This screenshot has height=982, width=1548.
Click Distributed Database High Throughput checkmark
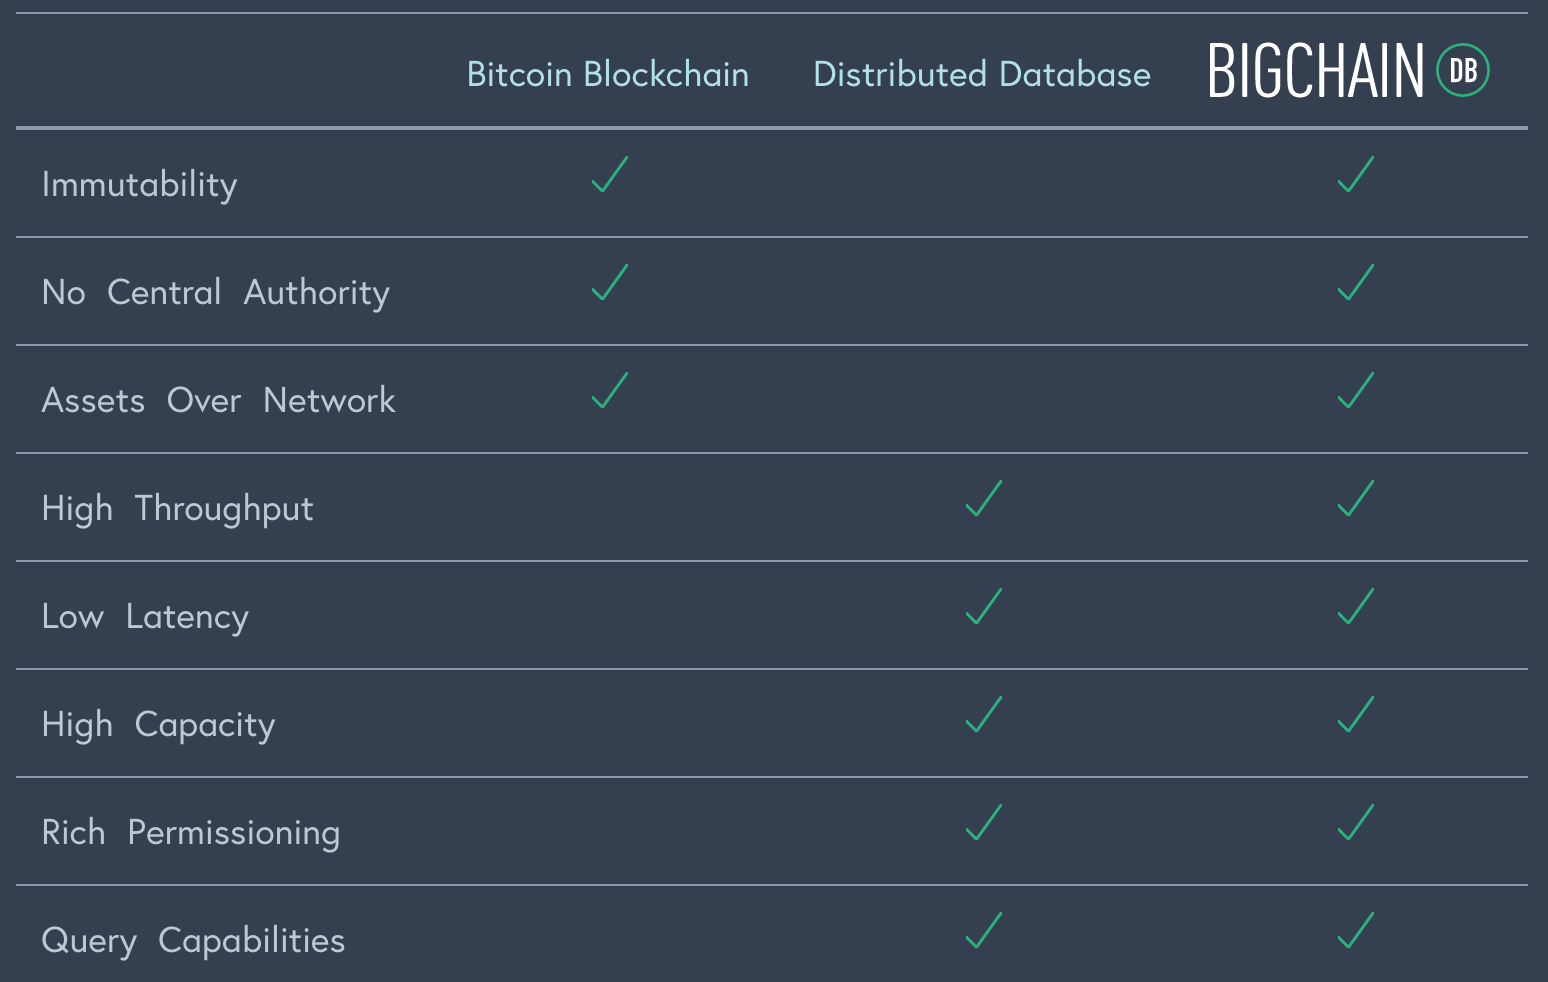point(984,499)
